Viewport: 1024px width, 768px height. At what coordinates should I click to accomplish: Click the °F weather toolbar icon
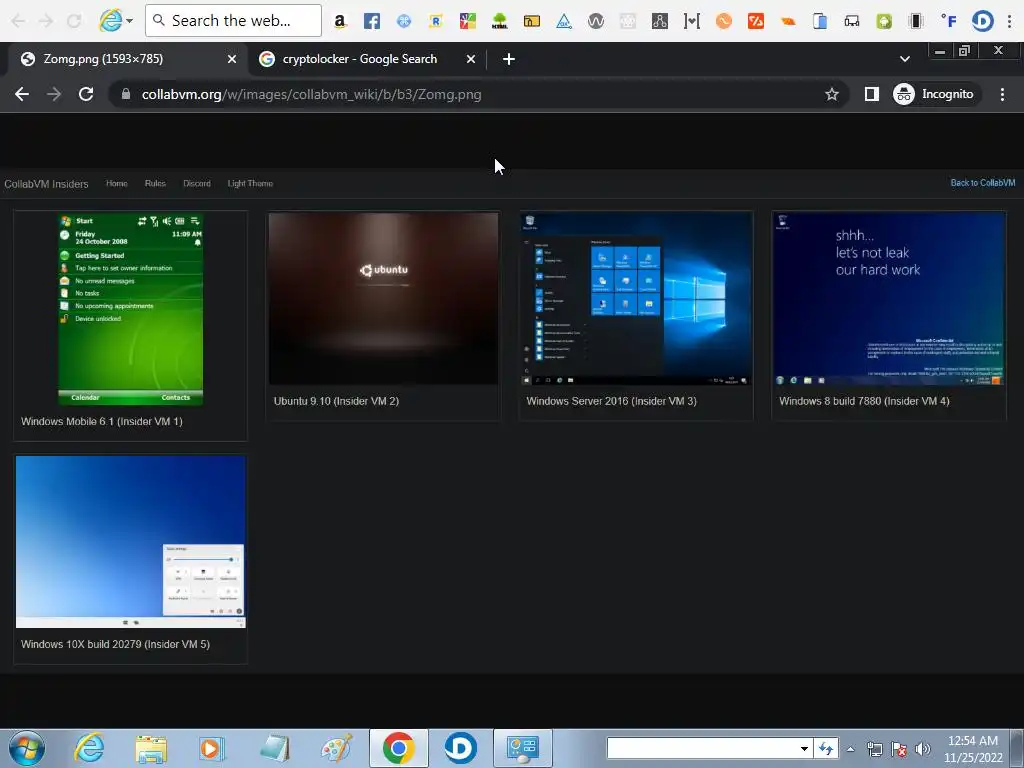coord(949,21)
